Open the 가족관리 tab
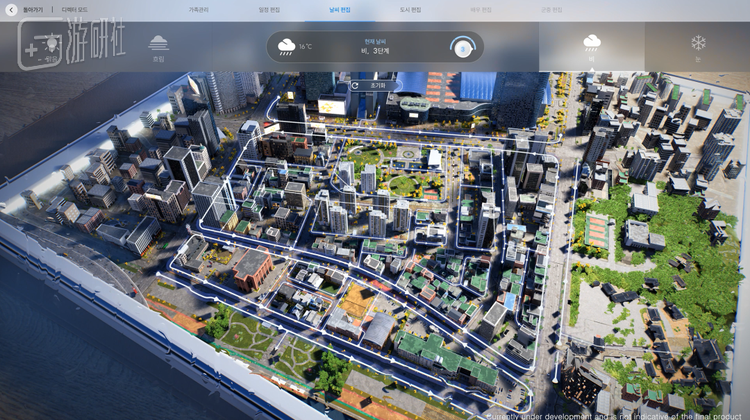Image resolution: width=750 pixels, height=420 pixels. point(199,9)
